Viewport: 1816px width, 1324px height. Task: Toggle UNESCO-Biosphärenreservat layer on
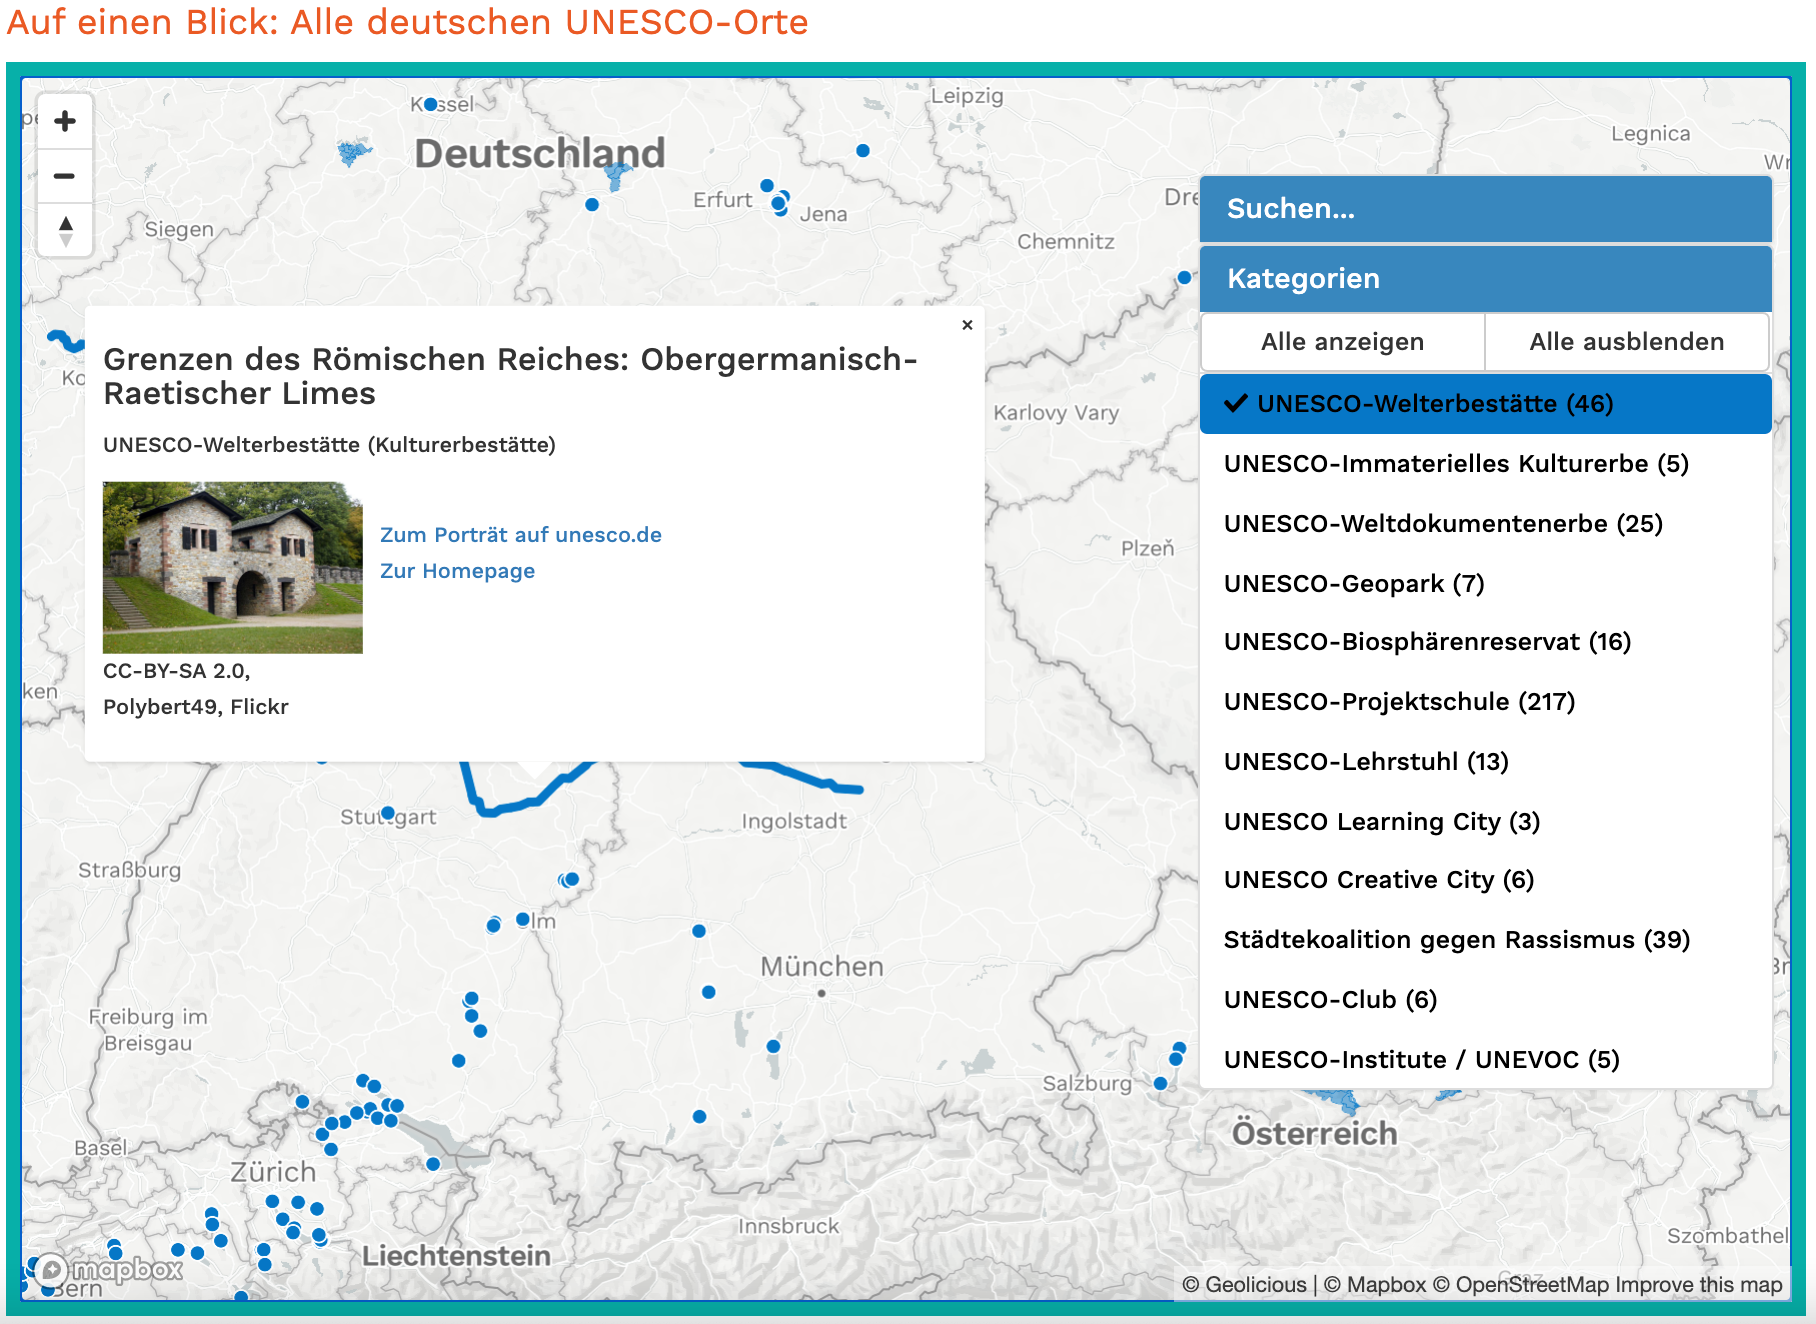click(1427, 642)
